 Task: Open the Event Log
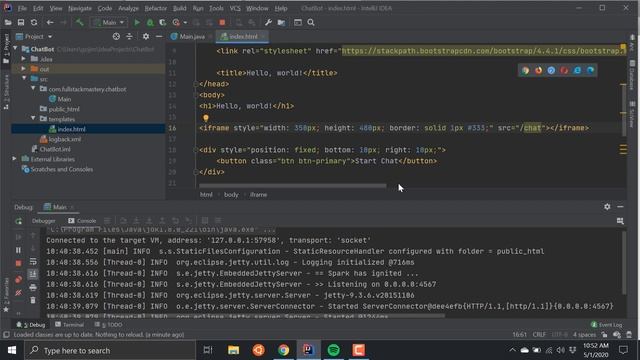[607, 324]
